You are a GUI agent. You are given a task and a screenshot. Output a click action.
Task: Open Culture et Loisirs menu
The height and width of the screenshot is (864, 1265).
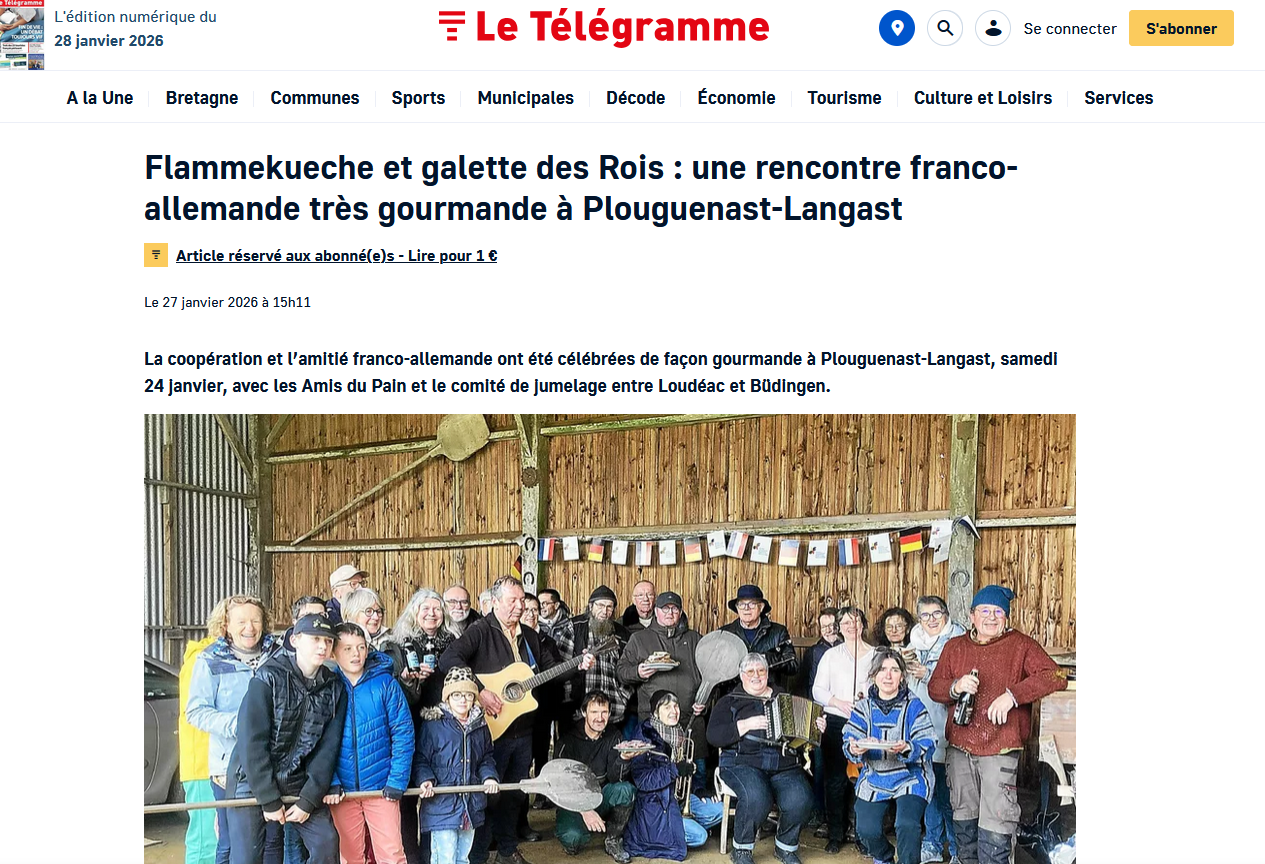pos(983,98)
